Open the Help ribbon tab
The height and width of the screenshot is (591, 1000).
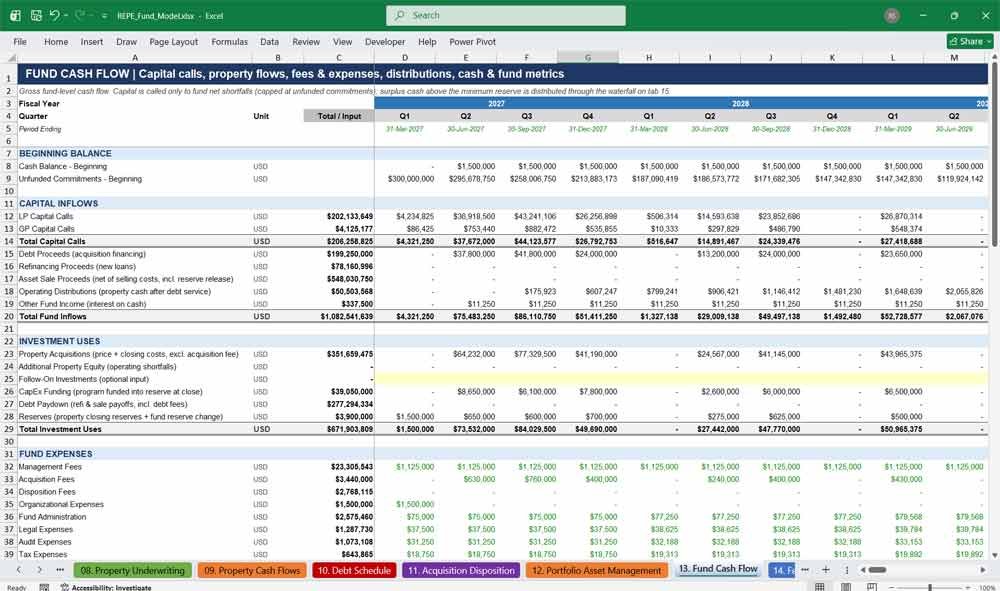[x=427, y=41]
